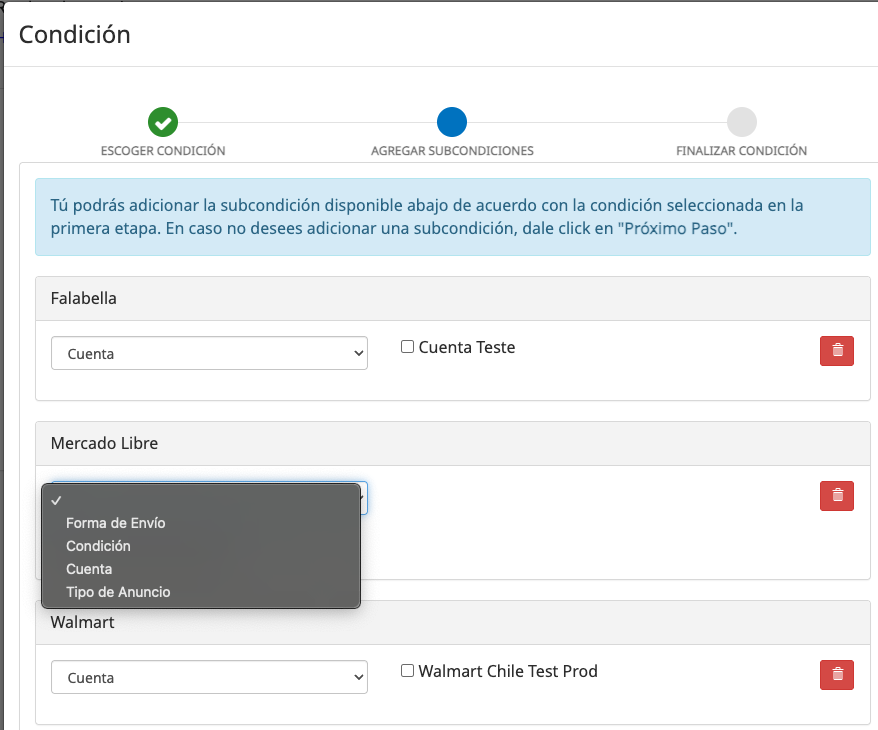This screenshot has width=878, height=730.
Task: Click the FINALIZAR CONDICIÓN step label
Action: click(741, 151)
